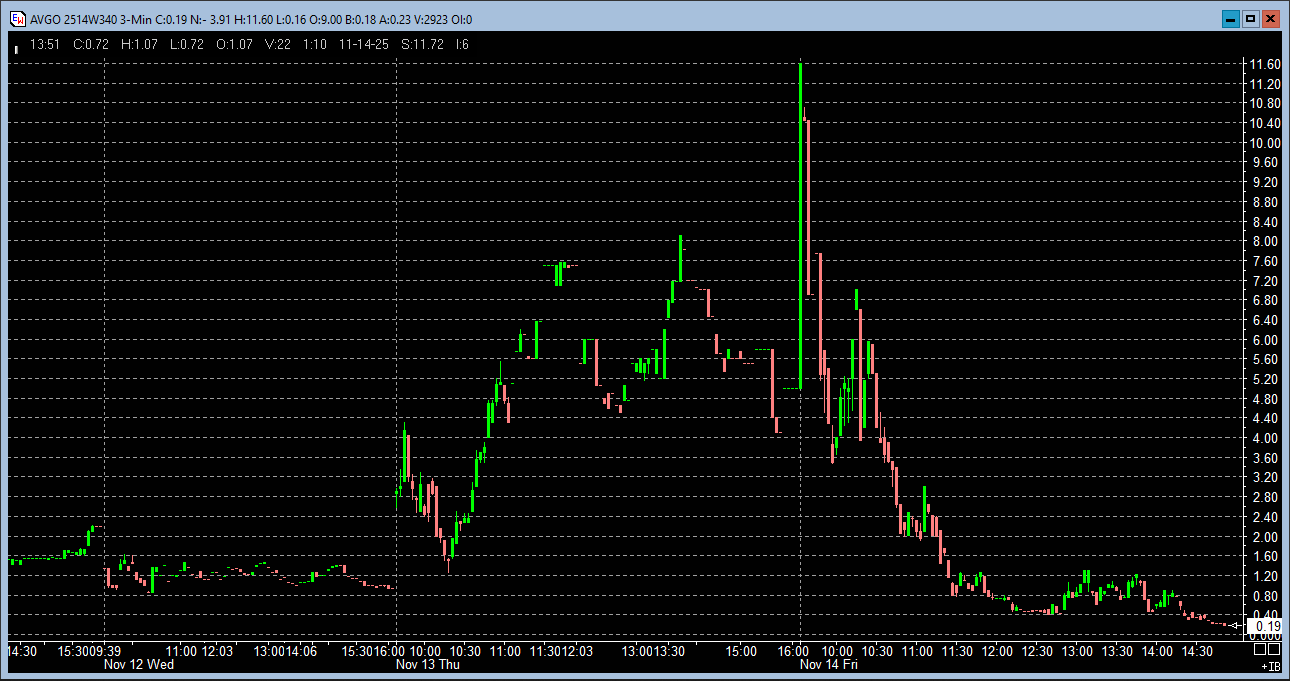Click the Nov 14 Fri date label
The height and width of the screenshot is (681, 1290).
(x=828, y=664)
